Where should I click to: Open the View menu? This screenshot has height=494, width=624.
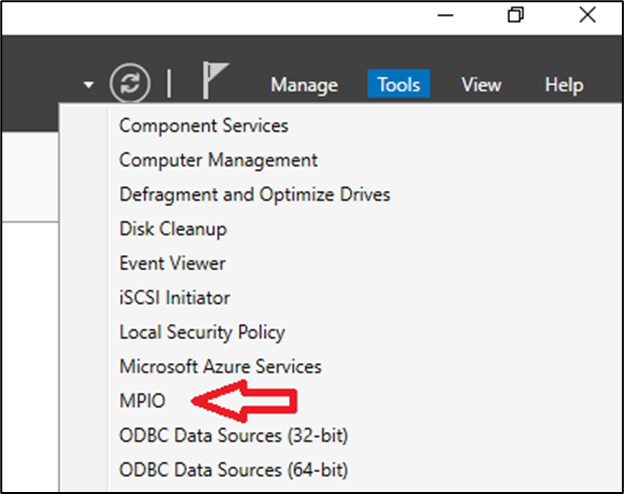pyautogui.click(x=481, y=85)
